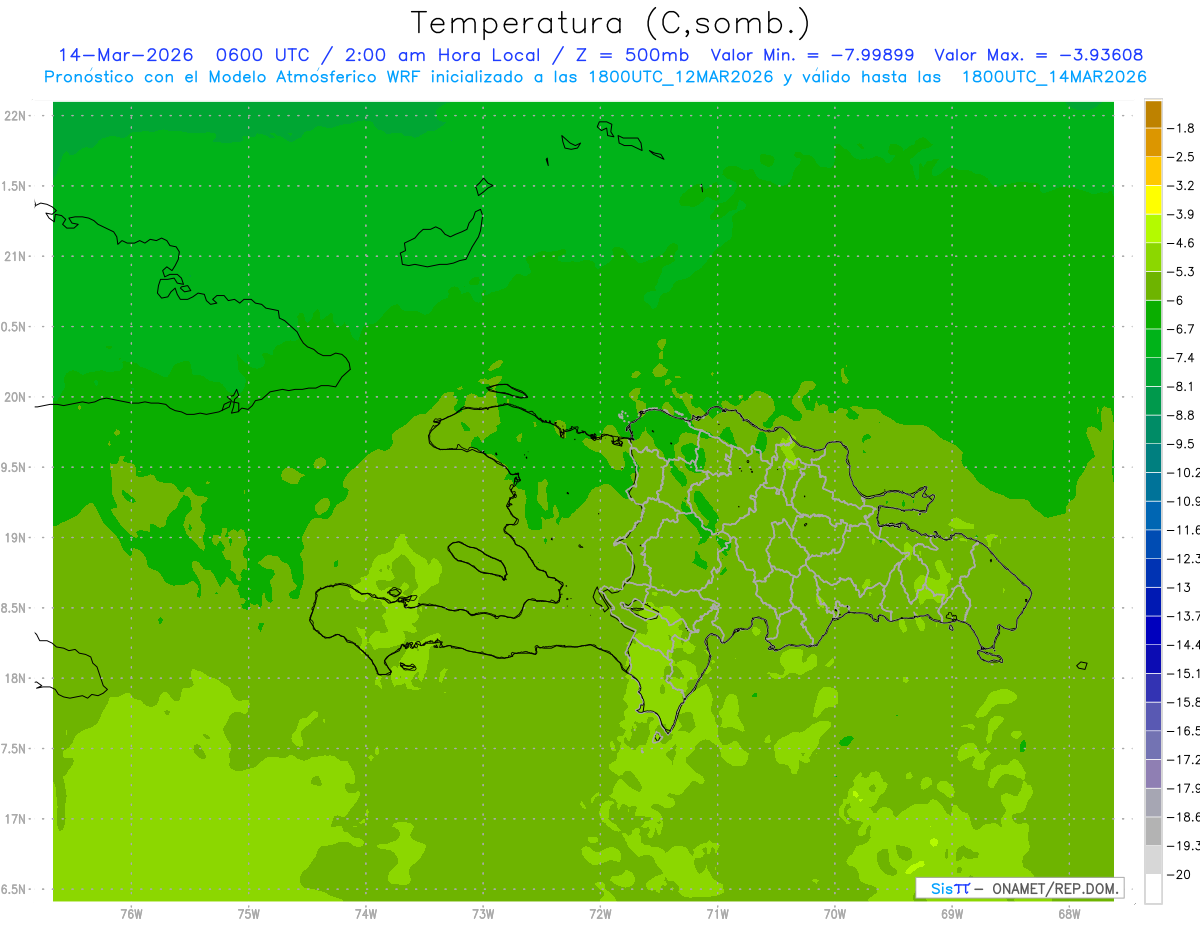This screenshot has width=1200, height=927.
Task: Click the green swatch between -6 and -6.7
Action: point(1153,315)
